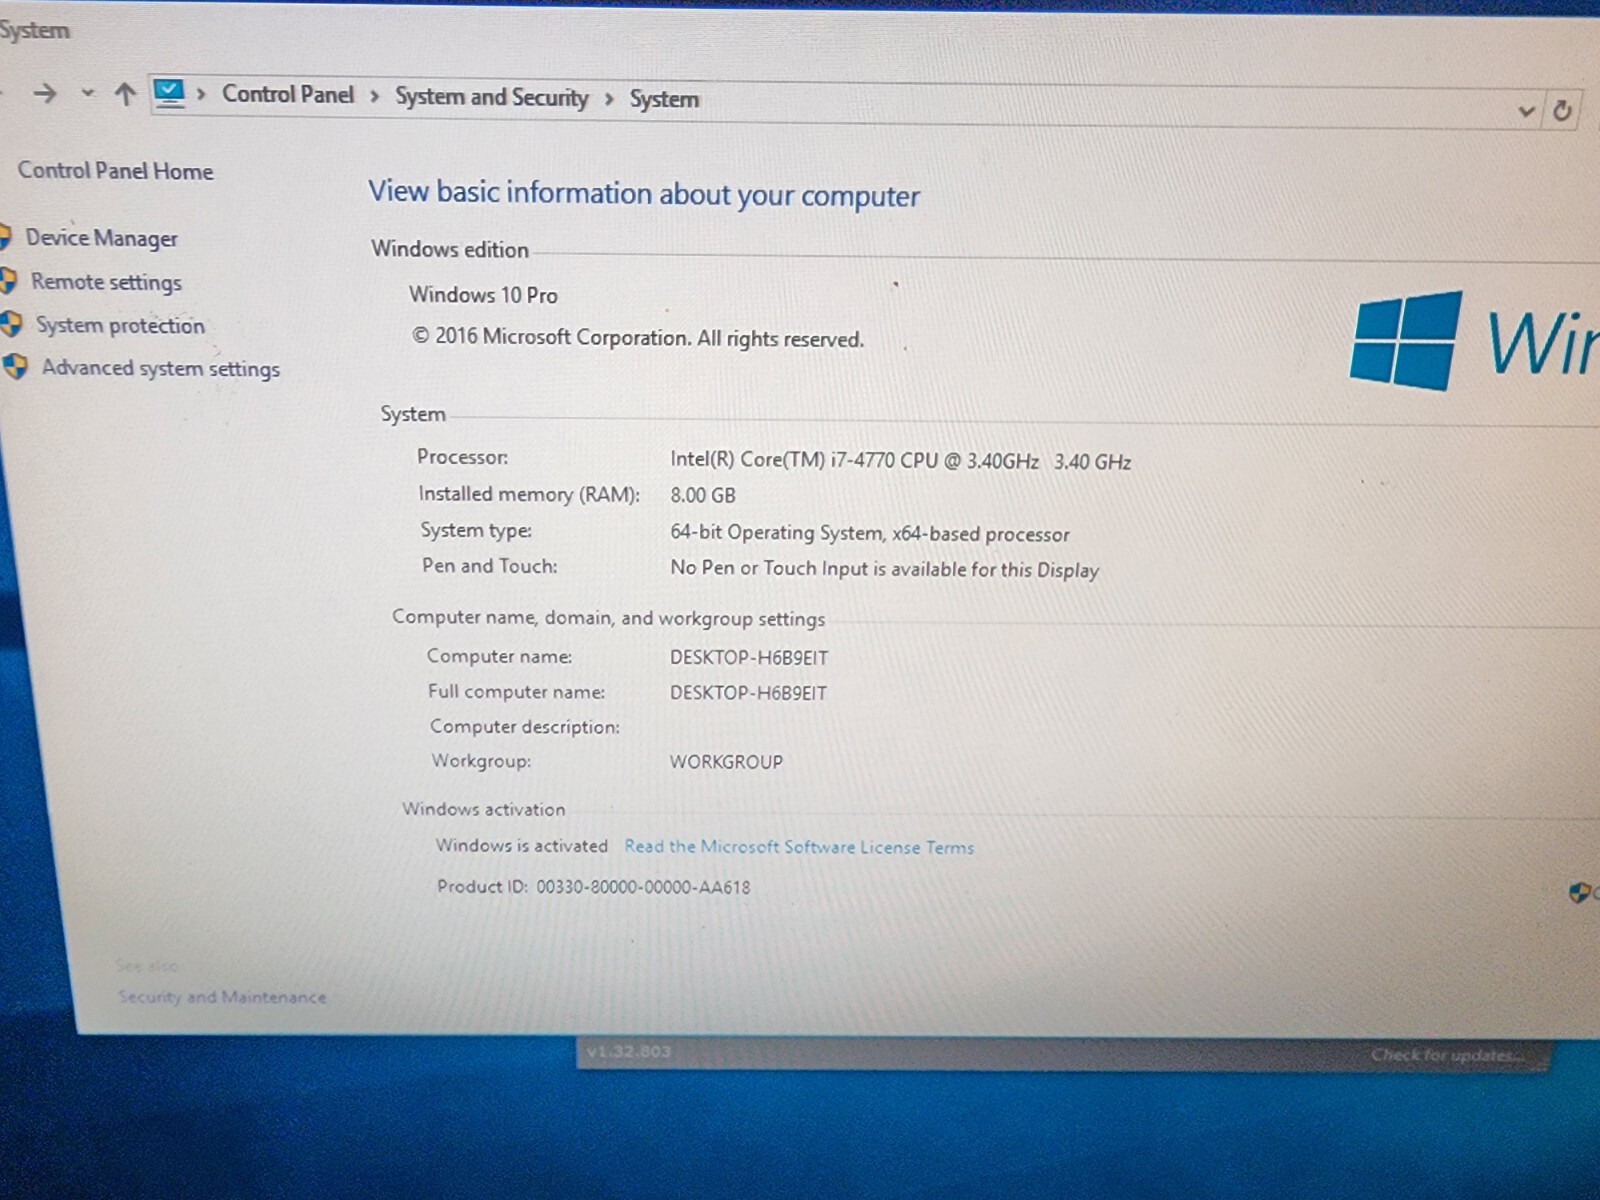Click the Intel Core i7-4770 processor value
The height and width of the screenshot is (1200, 1600).
[x=900, y=461]
